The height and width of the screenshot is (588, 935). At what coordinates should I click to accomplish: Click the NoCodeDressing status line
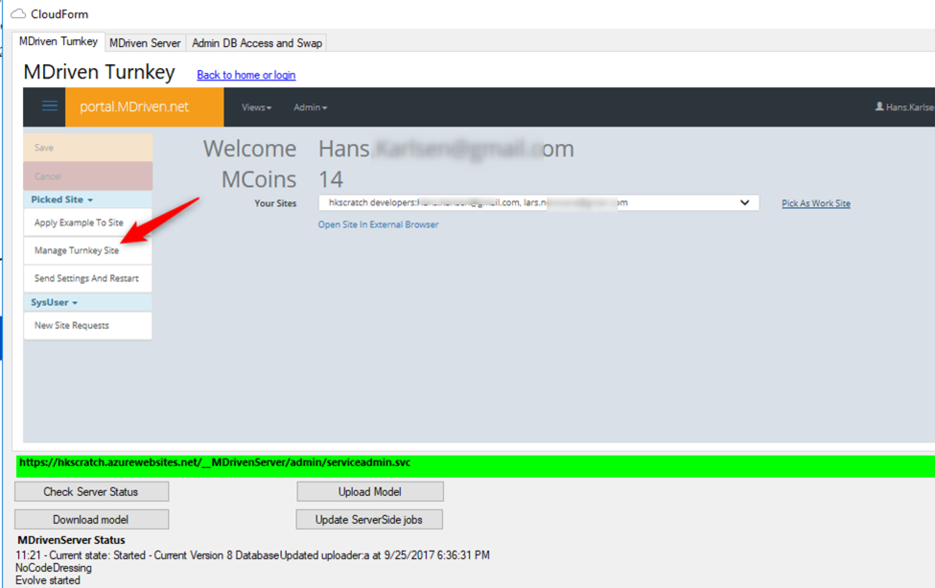click(54, 568)
